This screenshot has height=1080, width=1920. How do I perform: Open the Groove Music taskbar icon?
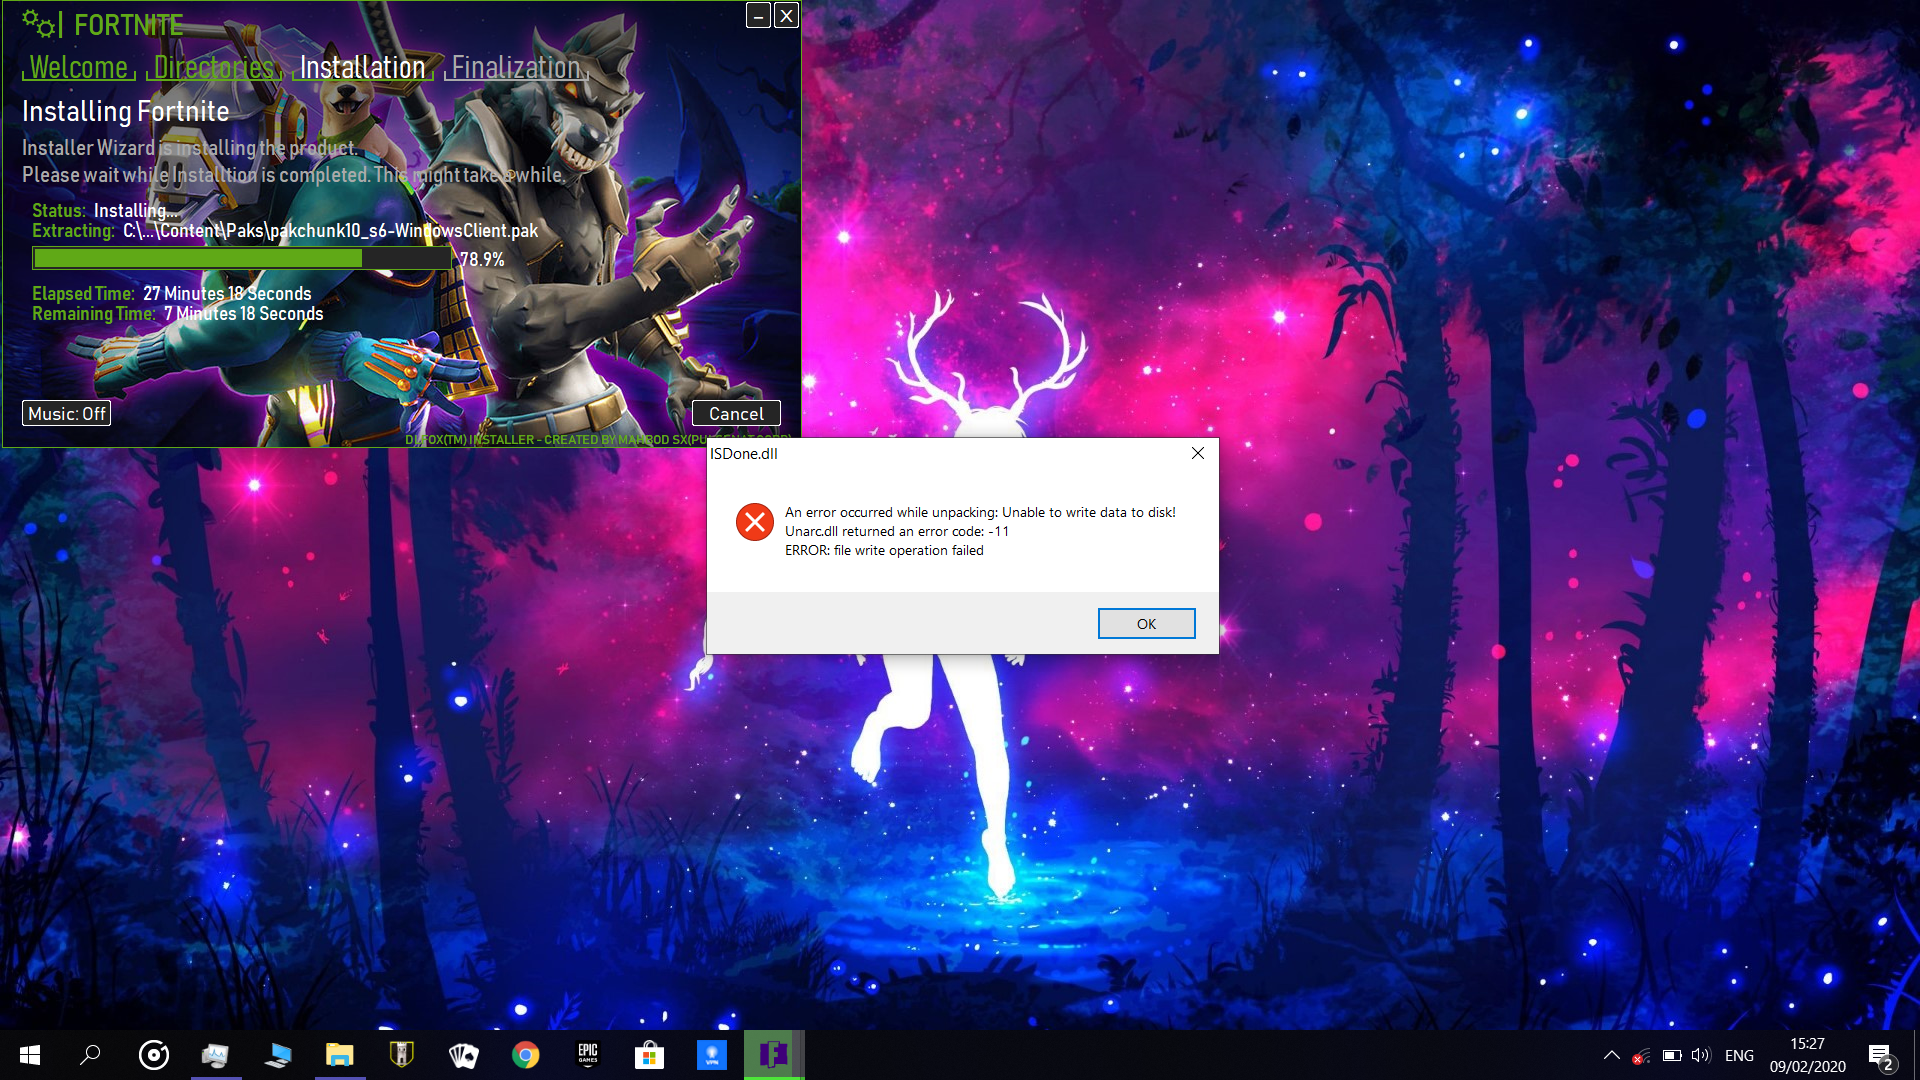[154, 1055]
